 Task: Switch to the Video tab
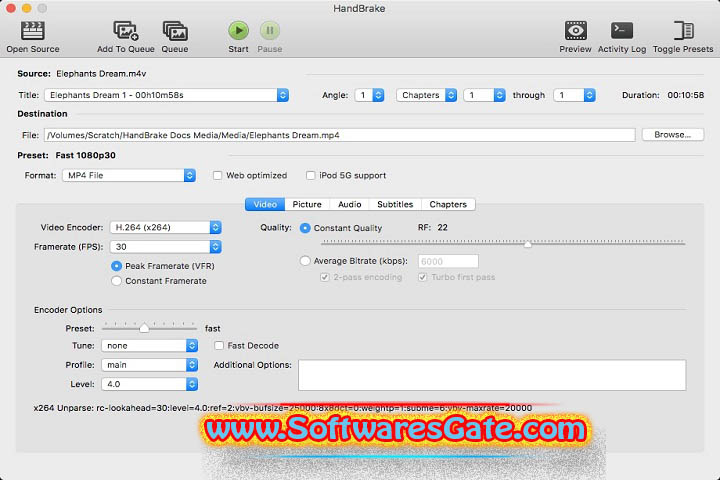(265, 204)
